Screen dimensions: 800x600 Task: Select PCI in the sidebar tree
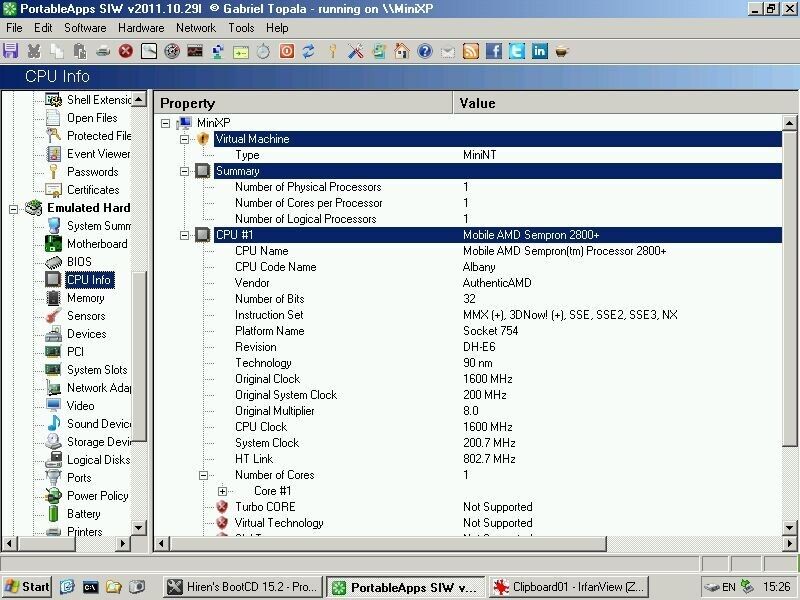click(x=75, y=352)
